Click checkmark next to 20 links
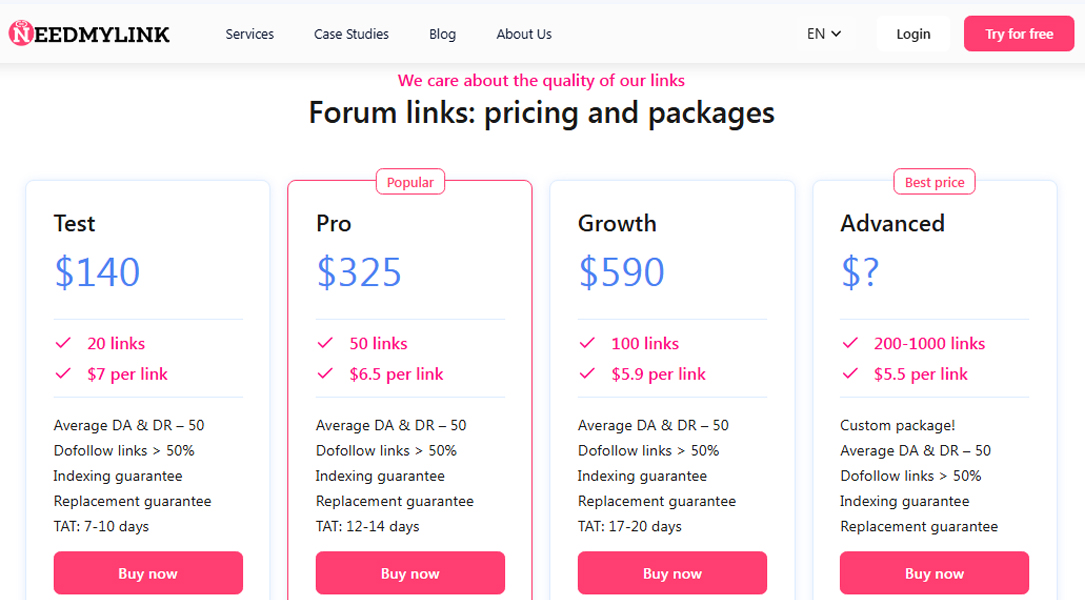 point(63,343)
